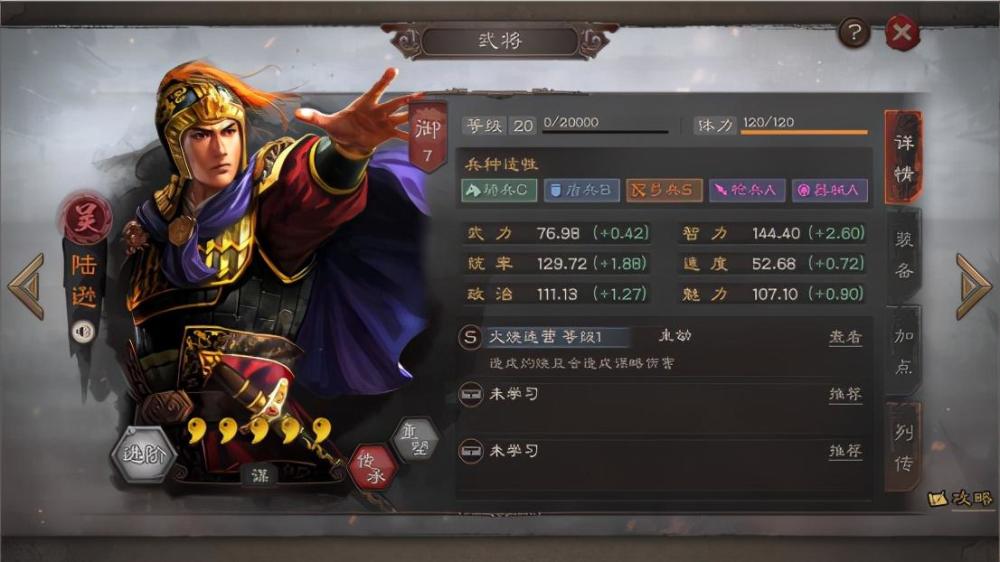Switch to the 加点 side tab

(x=904, y=351)
